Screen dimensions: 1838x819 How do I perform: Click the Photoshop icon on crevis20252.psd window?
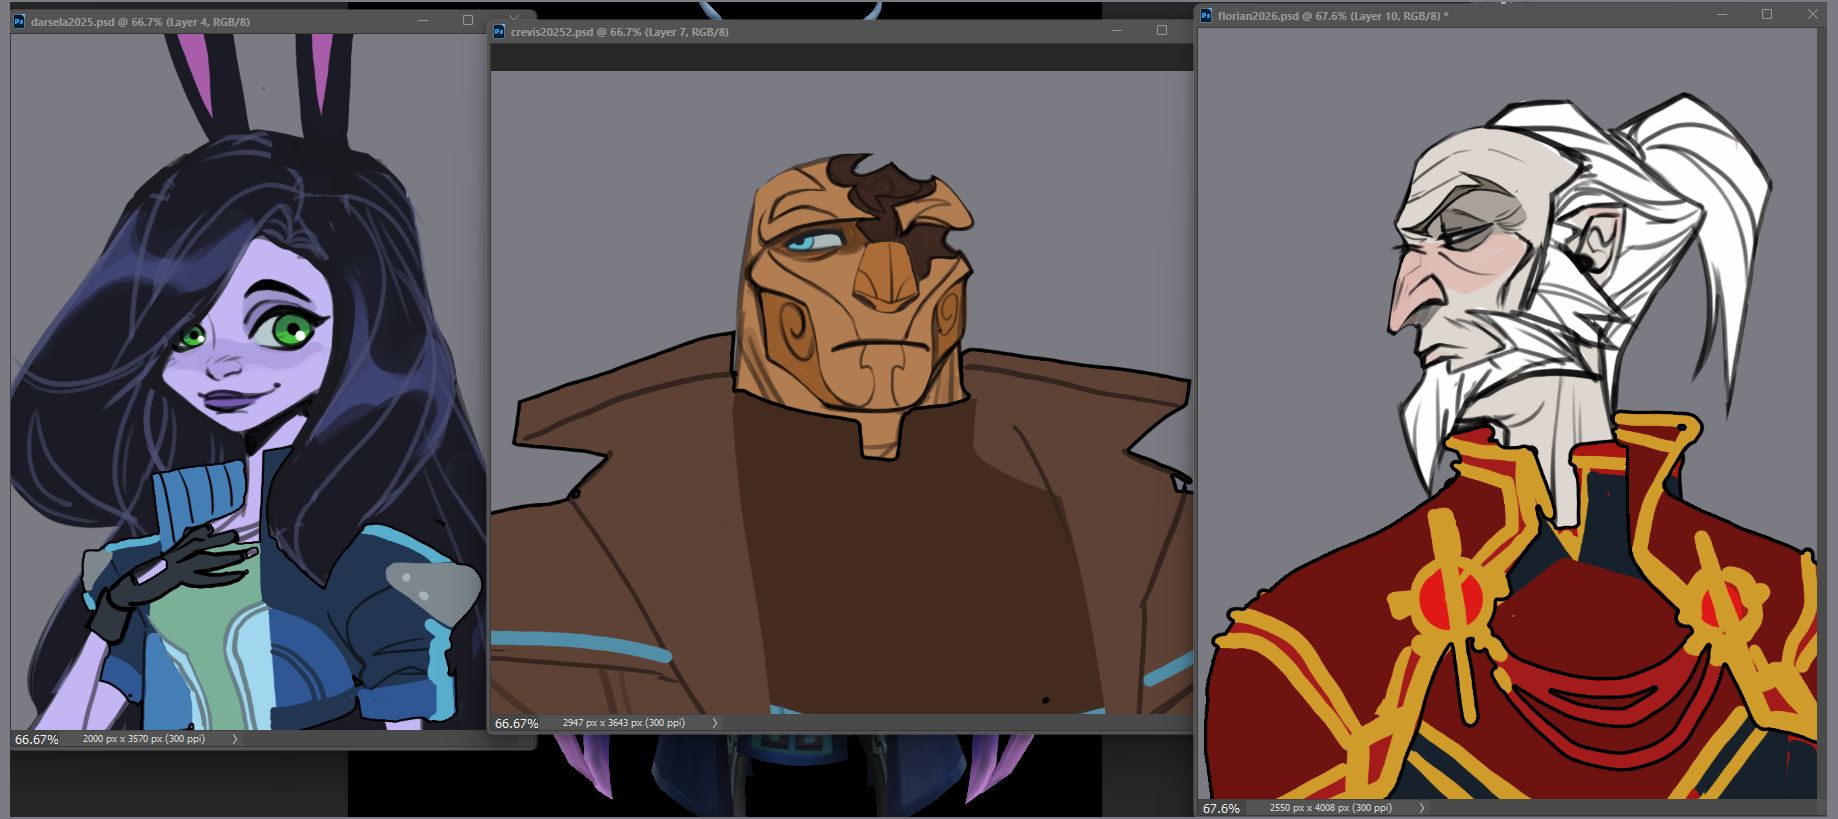pyautogui.click(x=499, y=32)
